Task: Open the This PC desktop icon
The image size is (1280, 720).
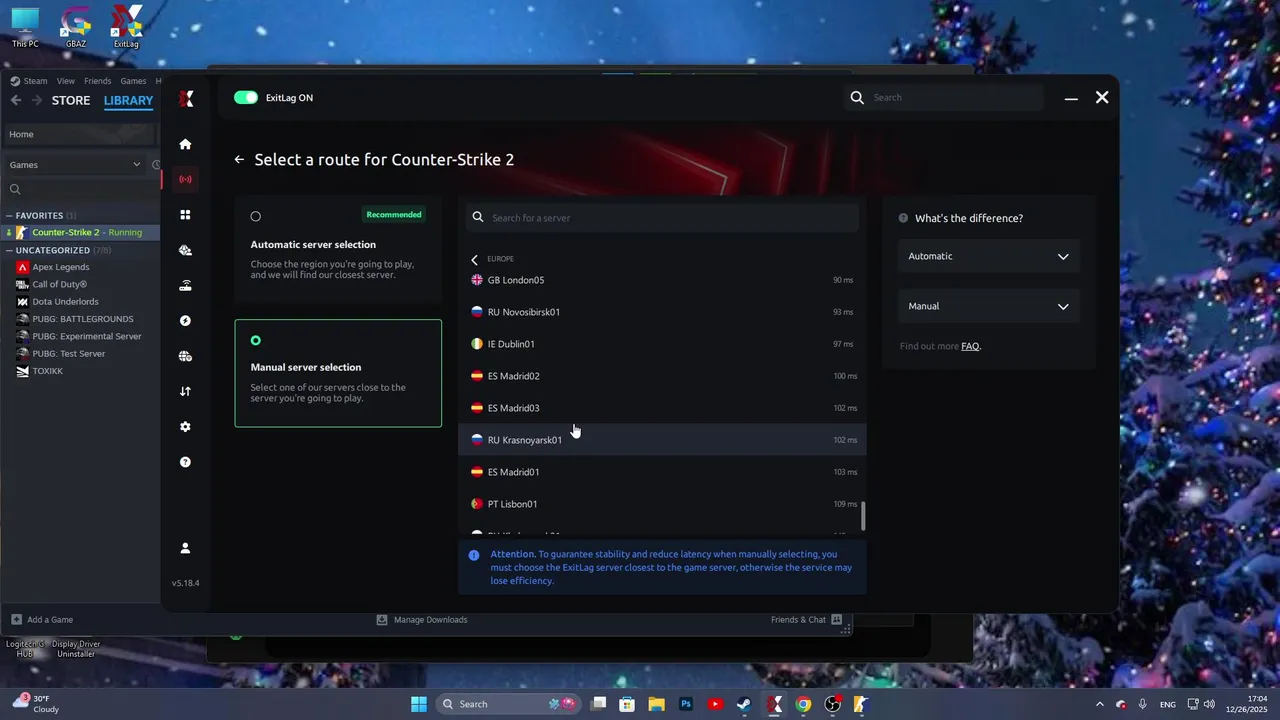Action: 25,27
